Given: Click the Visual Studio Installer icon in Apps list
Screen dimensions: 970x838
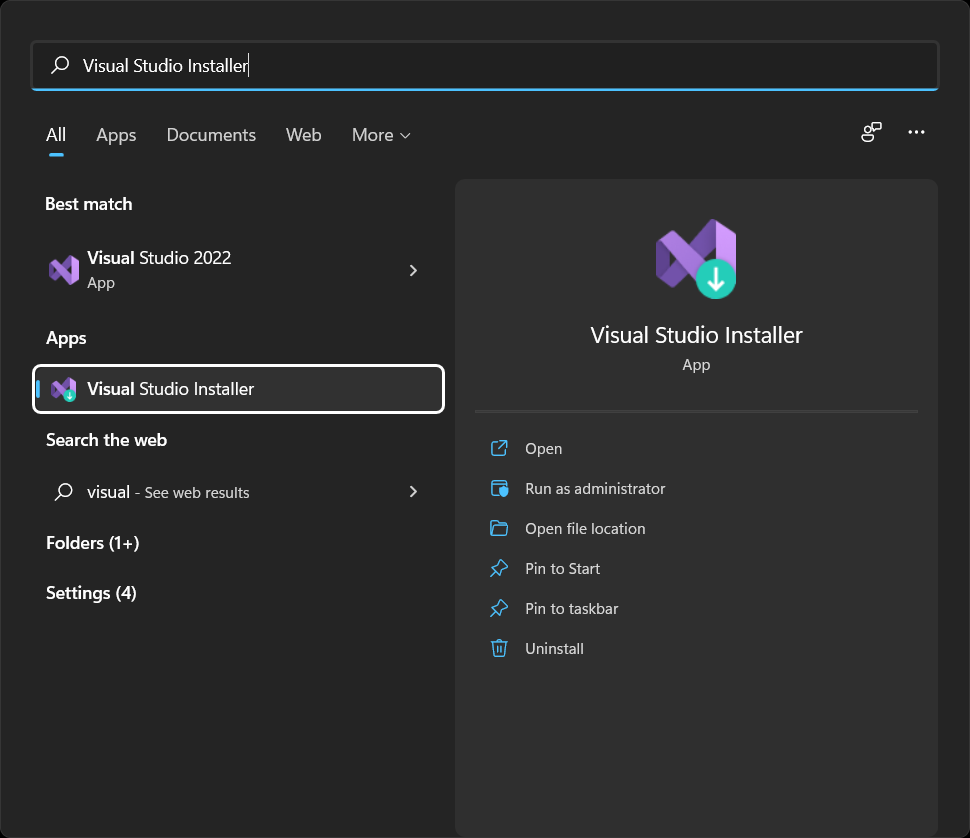Looking at the screenshot, I should click(x=64, y=389).
